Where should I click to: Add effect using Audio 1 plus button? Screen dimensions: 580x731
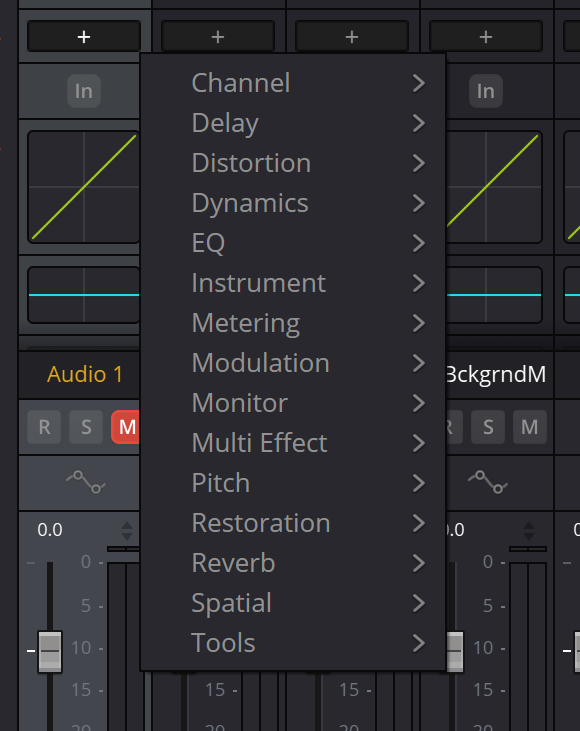pyautogui.click(x=84, y=36)
